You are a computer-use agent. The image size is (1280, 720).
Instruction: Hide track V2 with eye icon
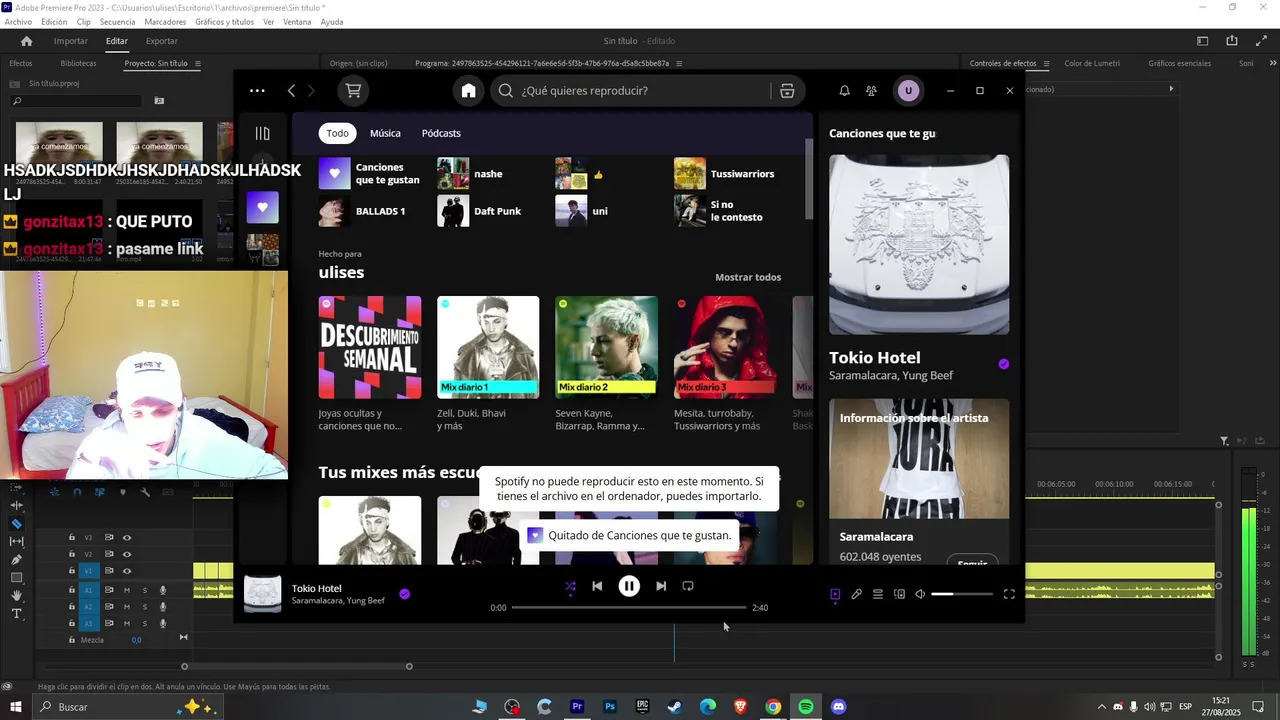click(127, 554)
